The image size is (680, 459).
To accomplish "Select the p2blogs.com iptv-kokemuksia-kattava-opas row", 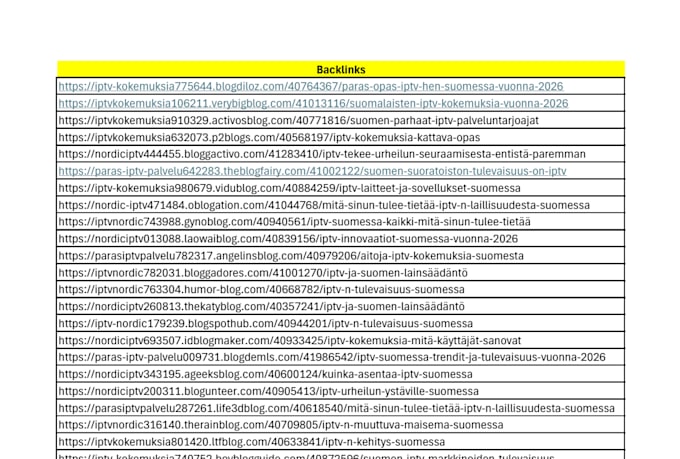I will (x=340, y=137).
